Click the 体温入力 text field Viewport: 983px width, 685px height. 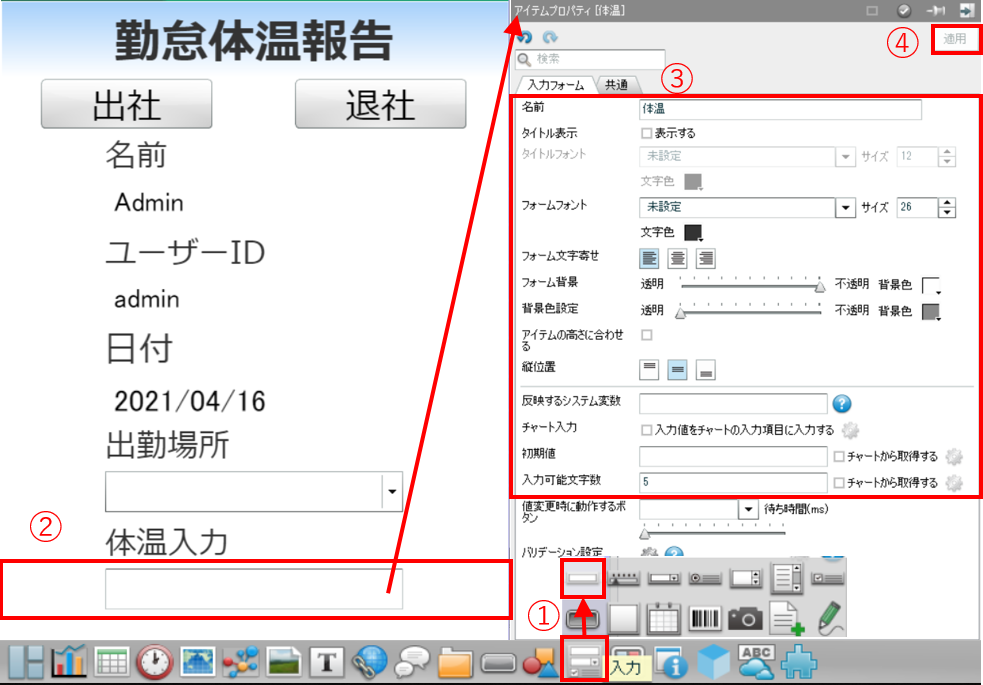click(x=254, y=590)
